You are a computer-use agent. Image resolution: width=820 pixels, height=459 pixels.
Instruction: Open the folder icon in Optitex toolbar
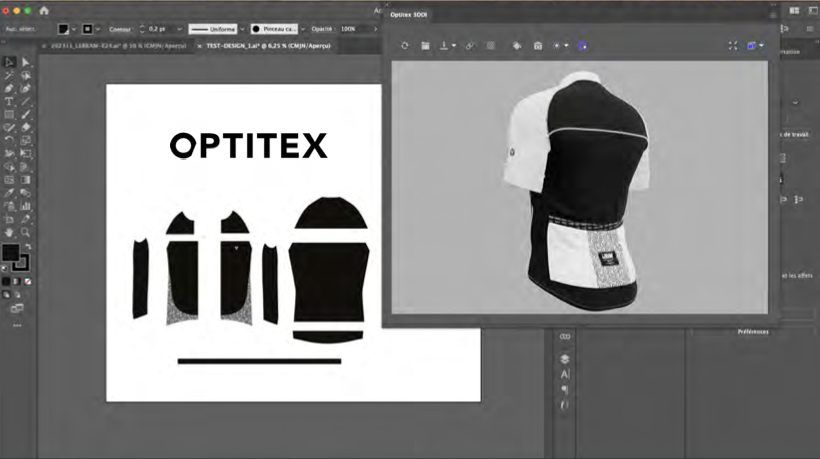click(x=425, y=46)
